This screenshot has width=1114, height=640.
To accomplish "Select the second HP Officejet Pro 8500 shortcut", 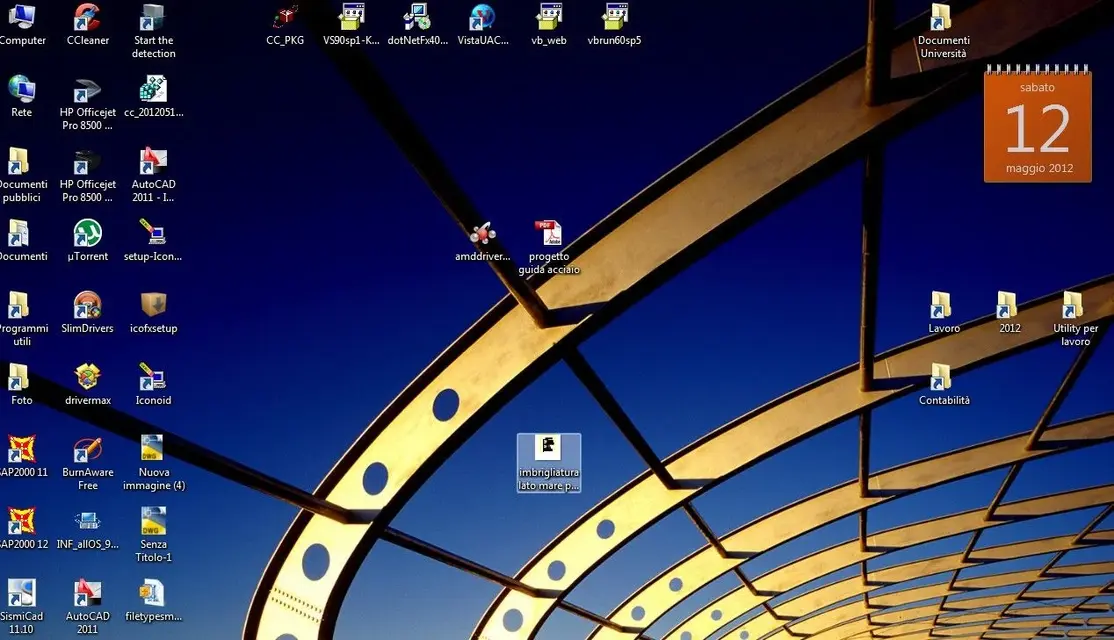I will pos(87,175).
